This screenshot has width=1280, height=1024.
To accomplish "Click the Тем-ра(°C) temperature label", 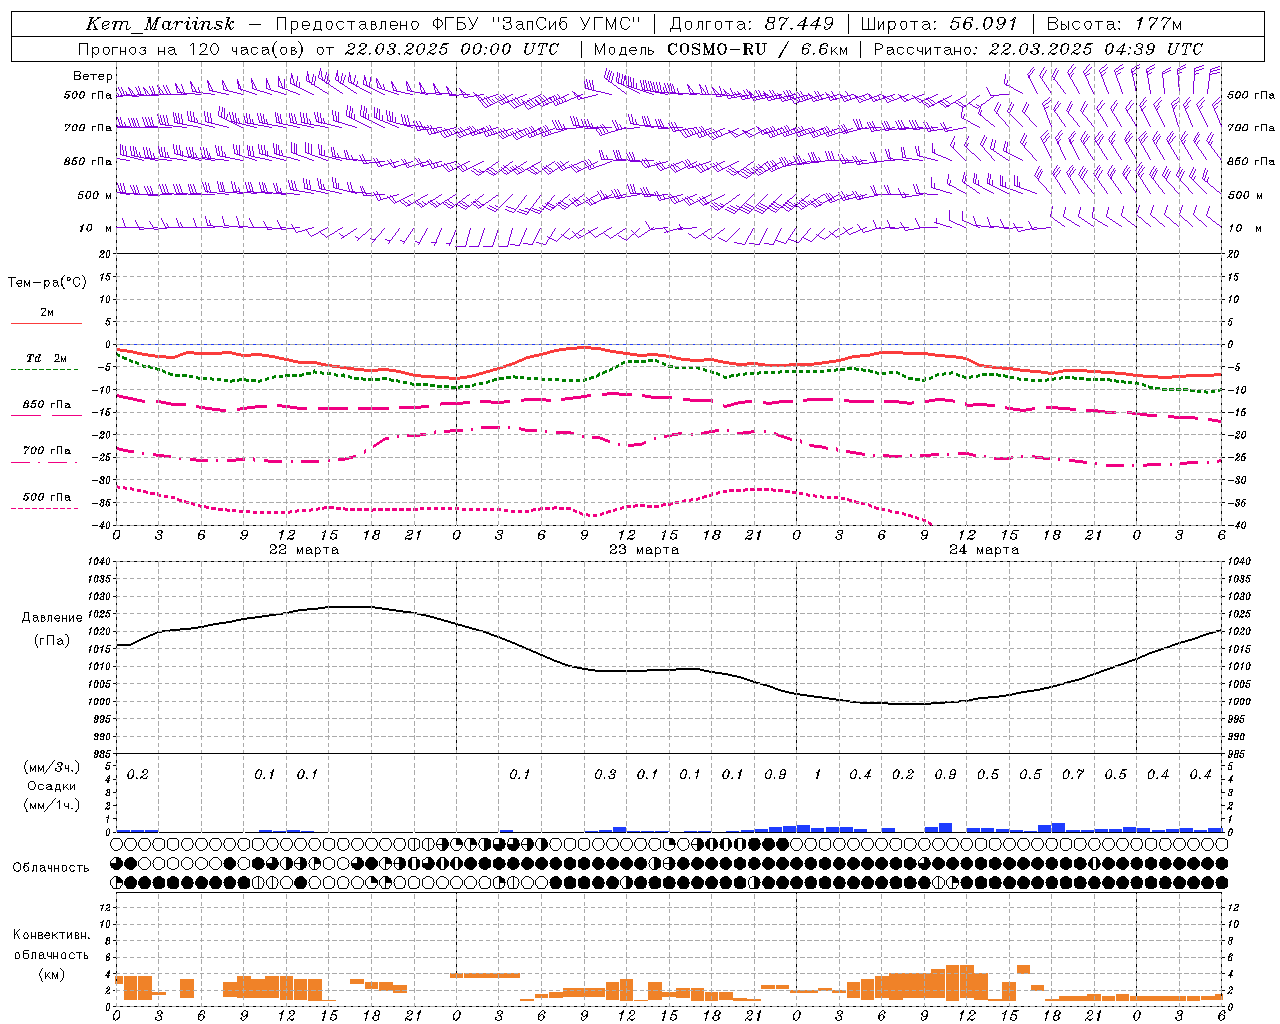I will (47, 283).
